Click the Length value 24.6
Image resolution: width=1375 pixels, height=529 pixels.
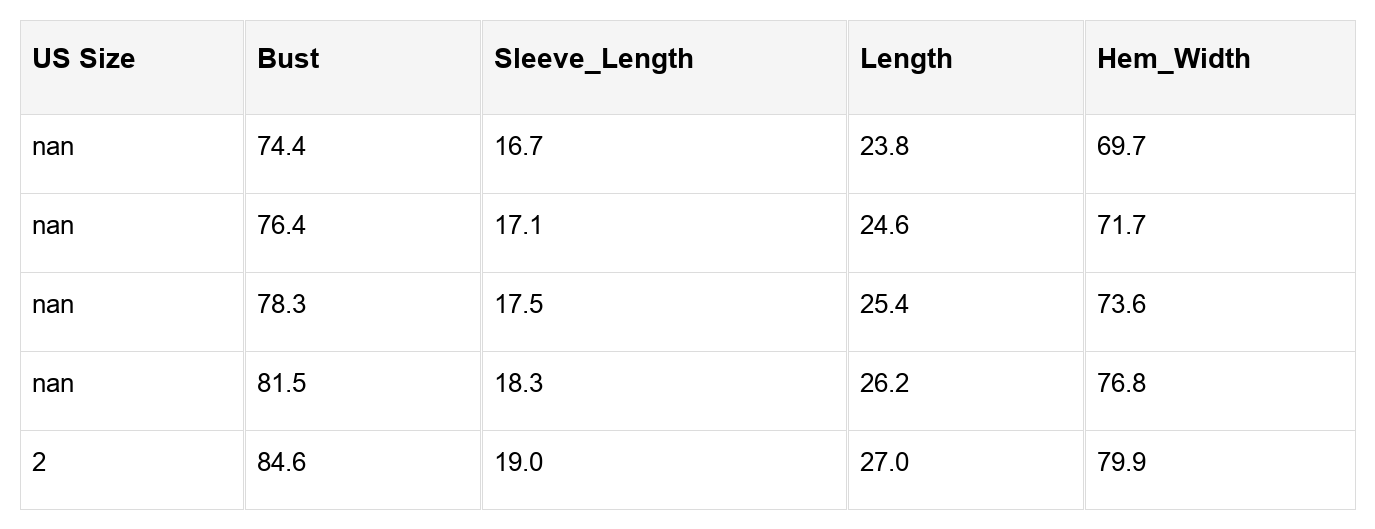(x=884, y=226)
